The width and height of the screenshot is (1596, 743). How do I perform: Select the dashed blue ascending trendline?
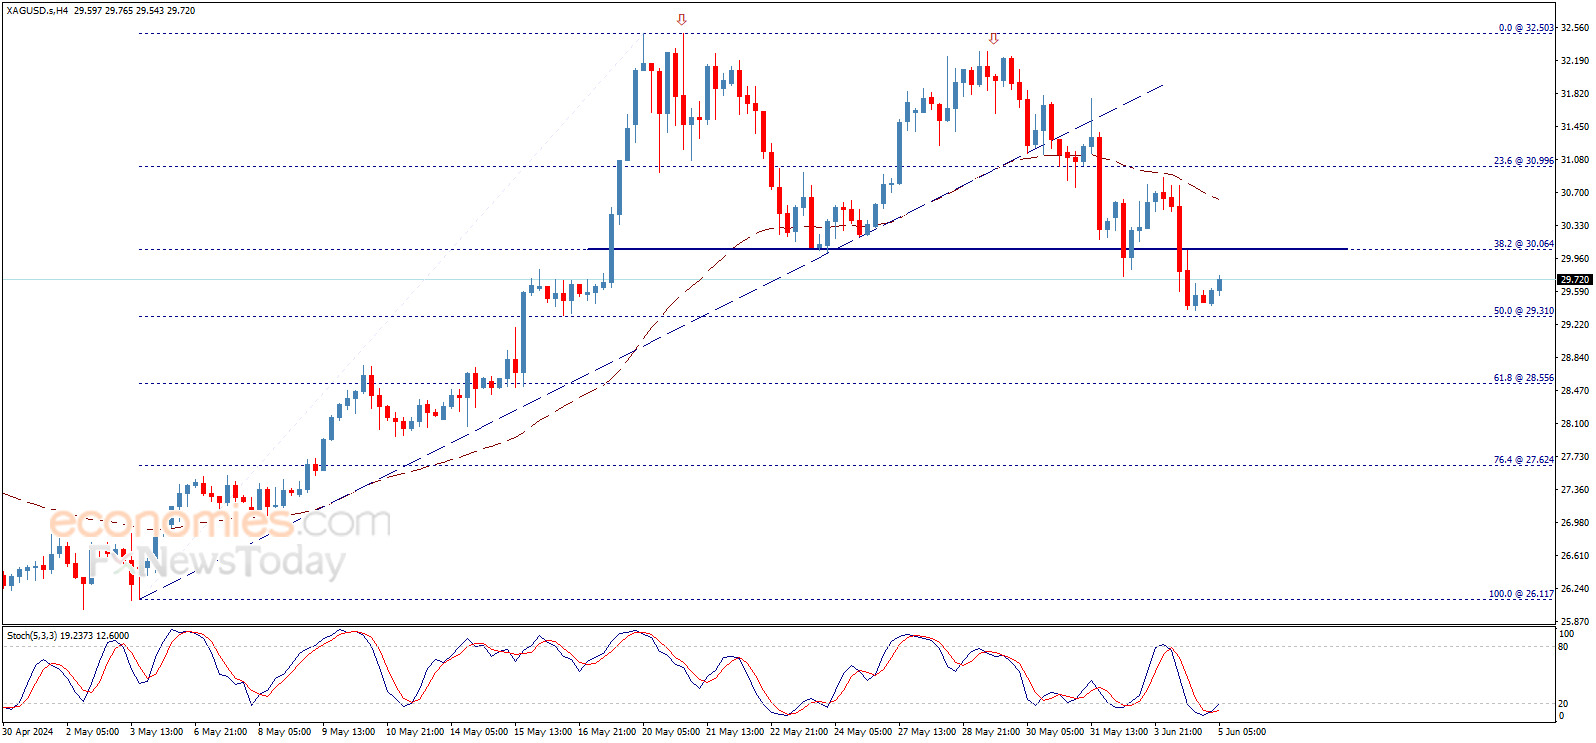point(651,342)
